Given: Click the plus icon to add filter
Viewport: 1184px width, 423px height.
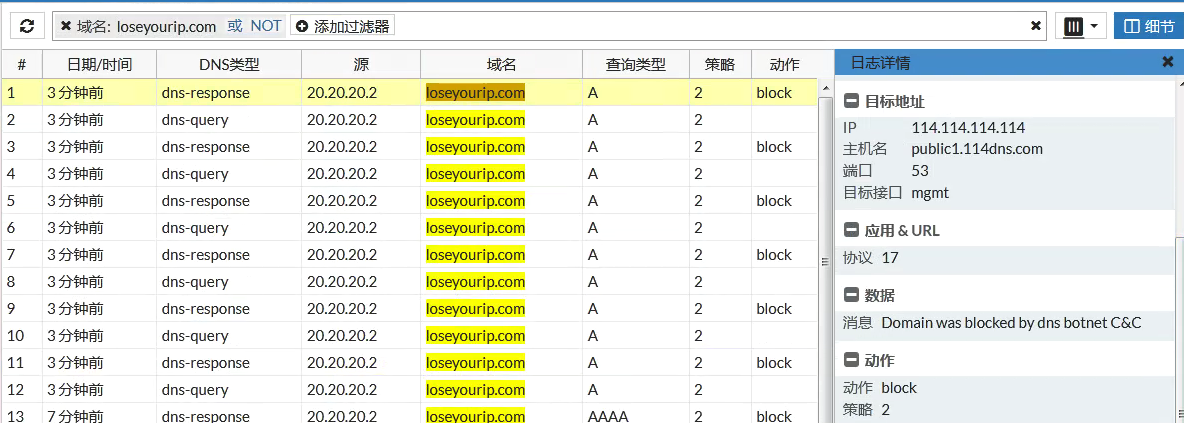Looking at the screenshot, I should click(x=302, y=26).
